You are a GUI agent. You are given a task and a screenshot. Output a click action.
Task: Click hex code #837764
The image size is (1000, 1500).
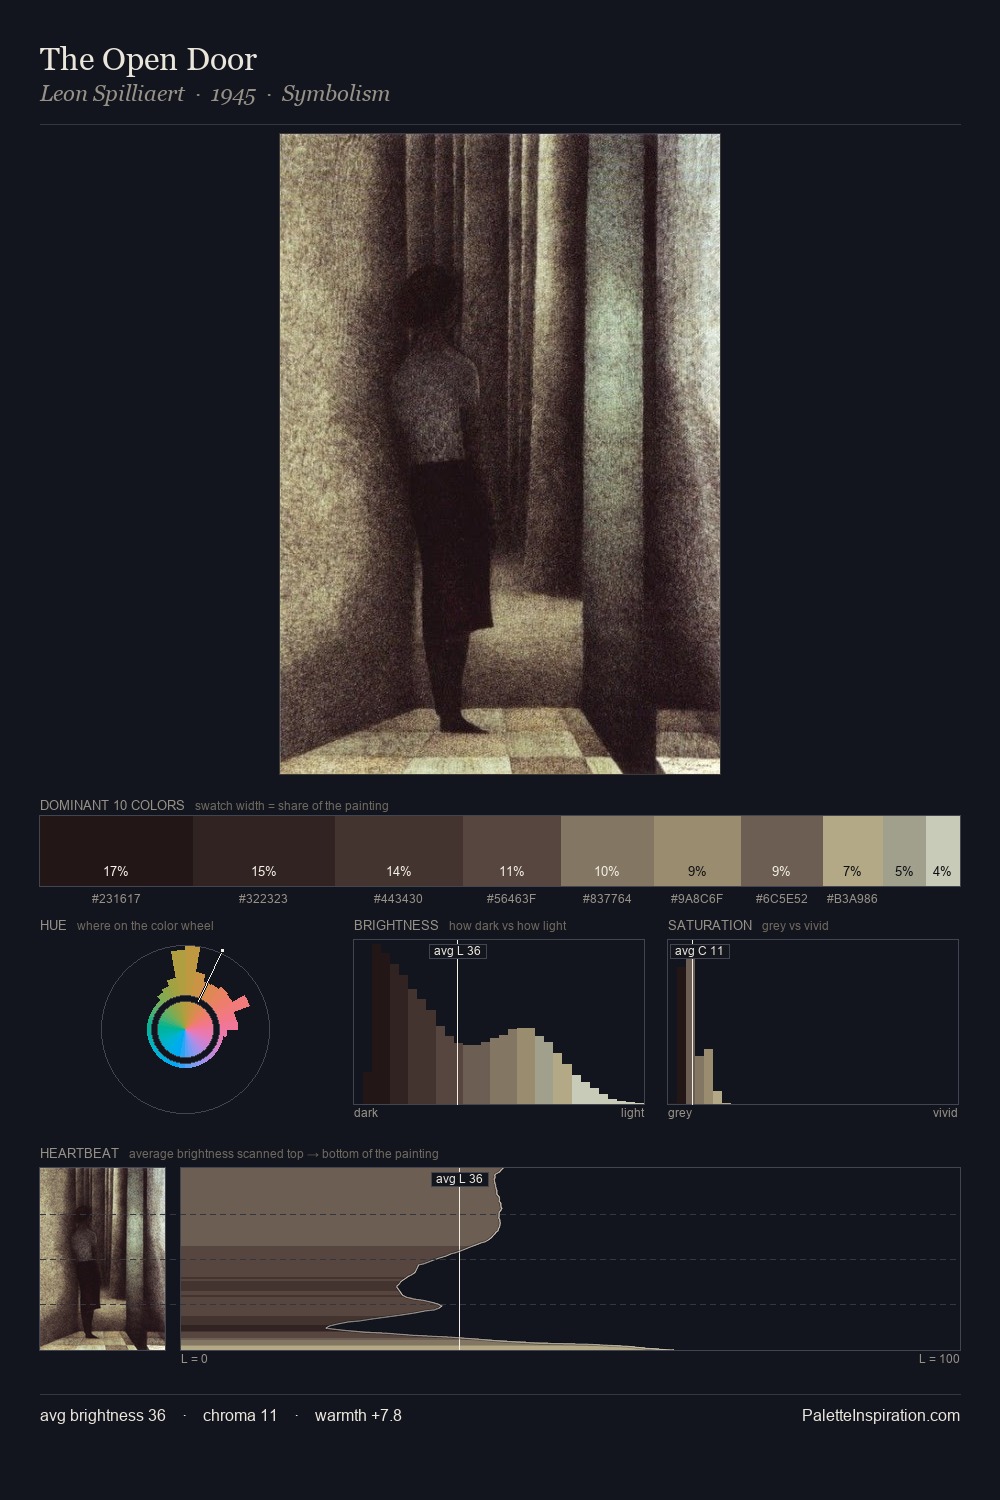[x=607, y=899]
